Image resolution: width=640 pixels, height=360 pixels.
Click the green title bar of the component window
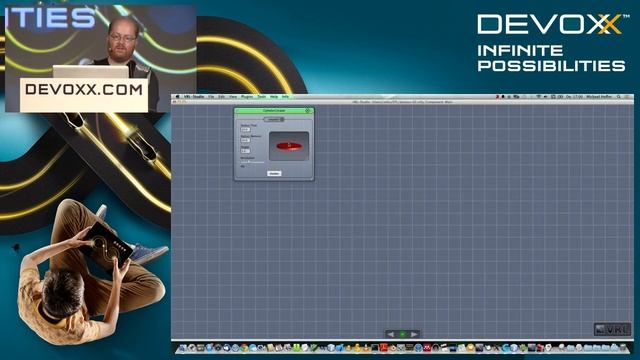pos(274,111)
